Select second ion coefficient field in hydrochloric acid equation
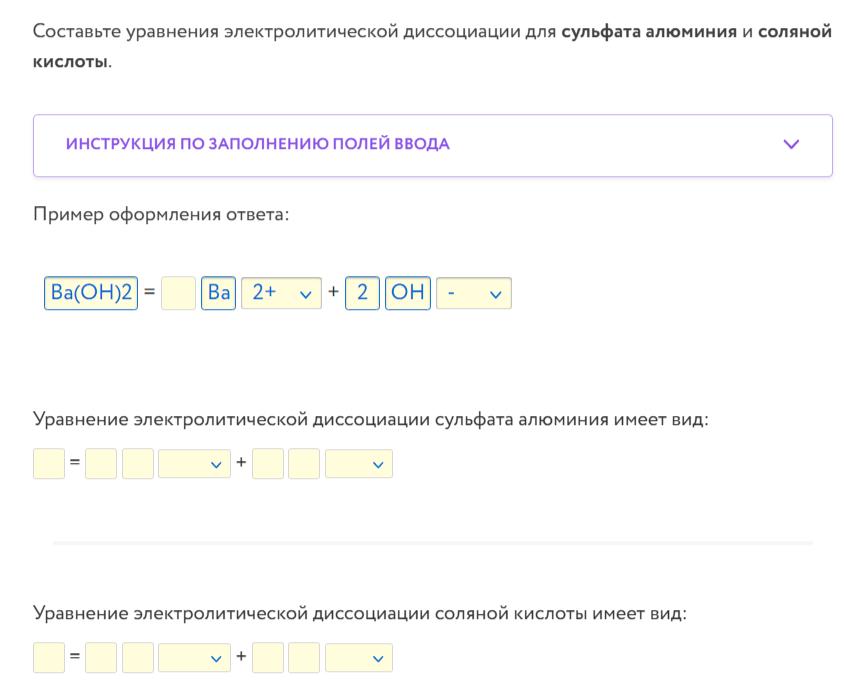The width and height of the screenshot is (844, 699). [268, 657]
